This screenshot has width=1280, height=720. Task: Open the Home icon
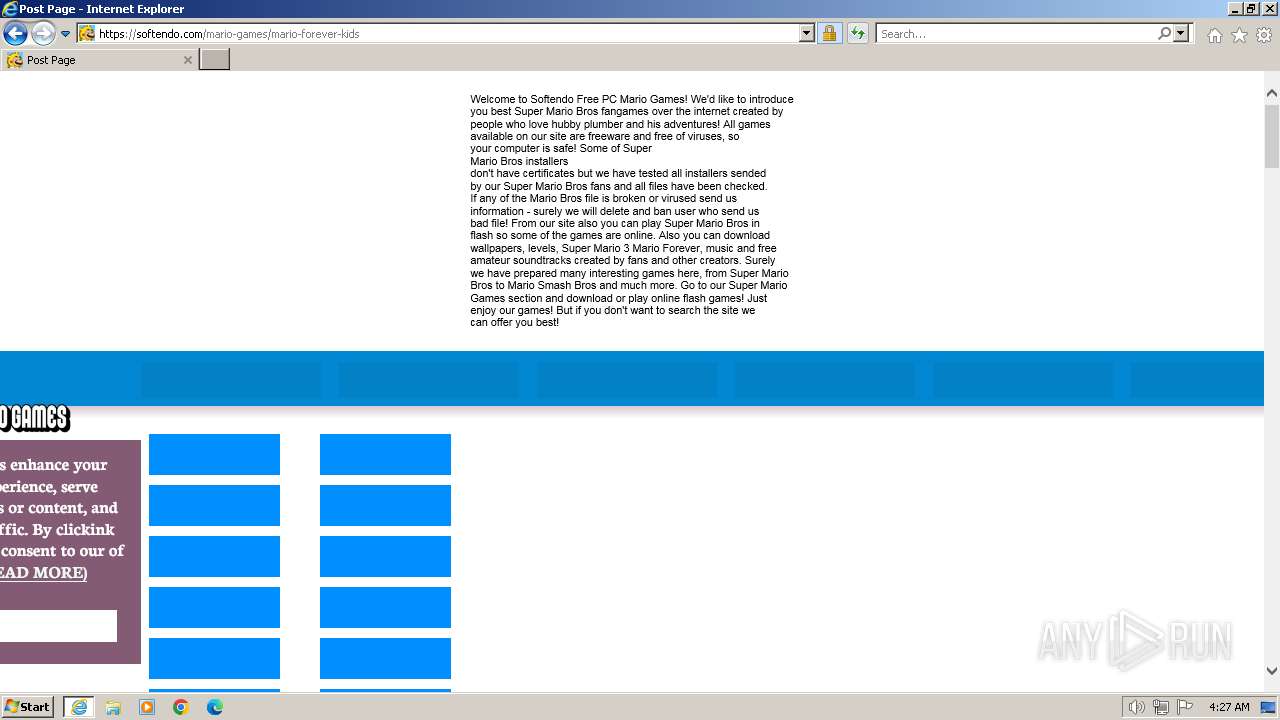coord(1214,35)
